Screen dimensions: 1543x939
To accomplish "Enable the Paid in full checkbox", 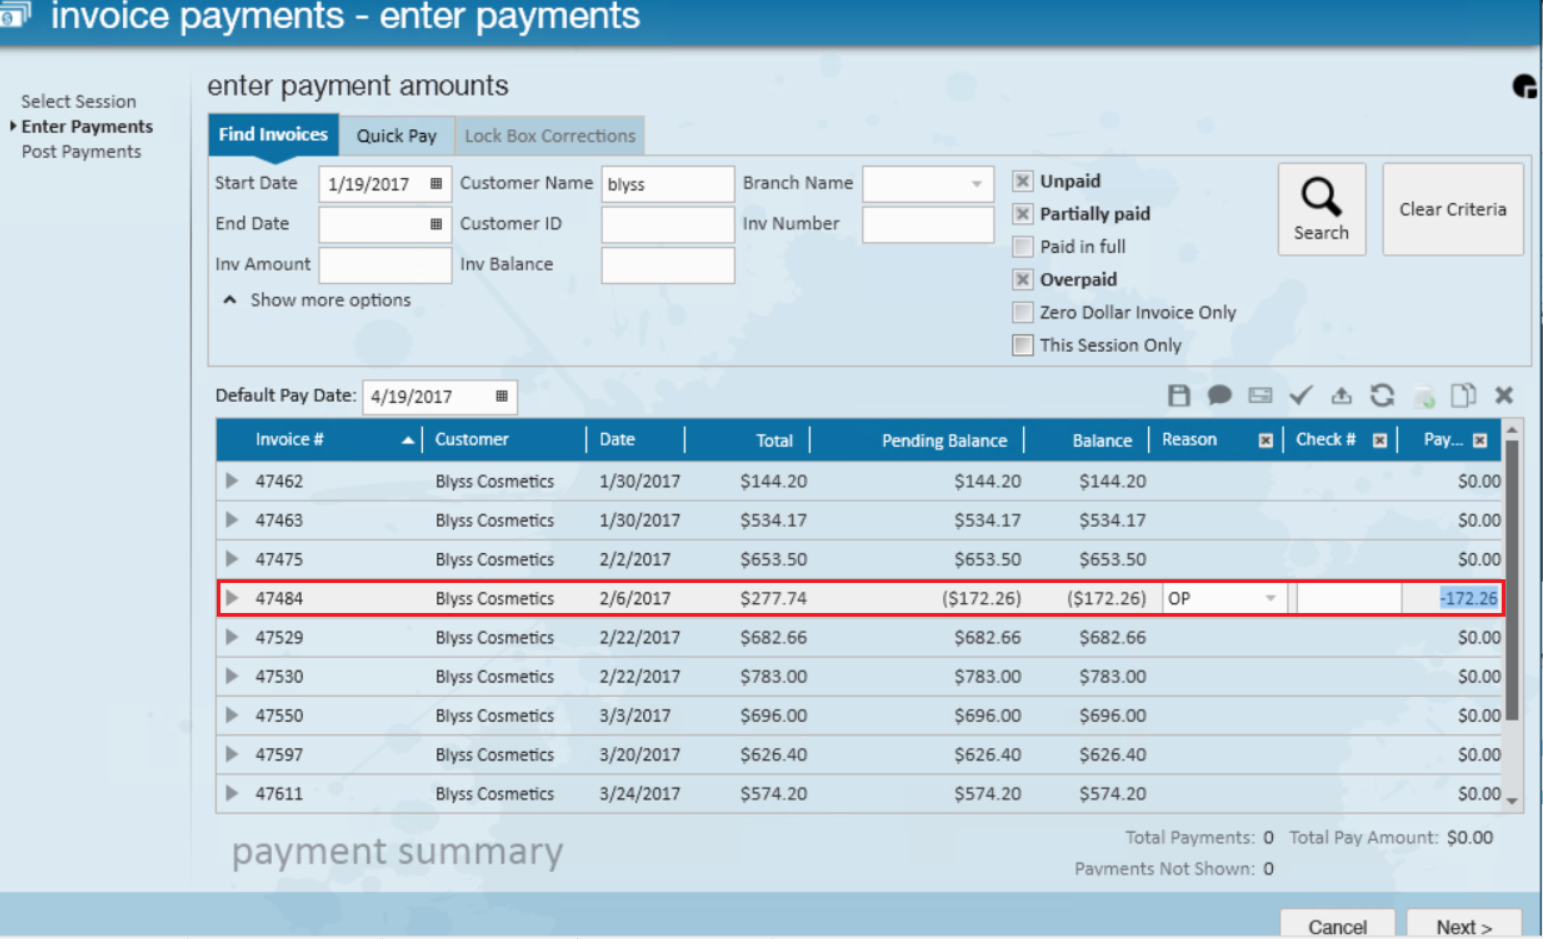I will (x=1022, y=247).
